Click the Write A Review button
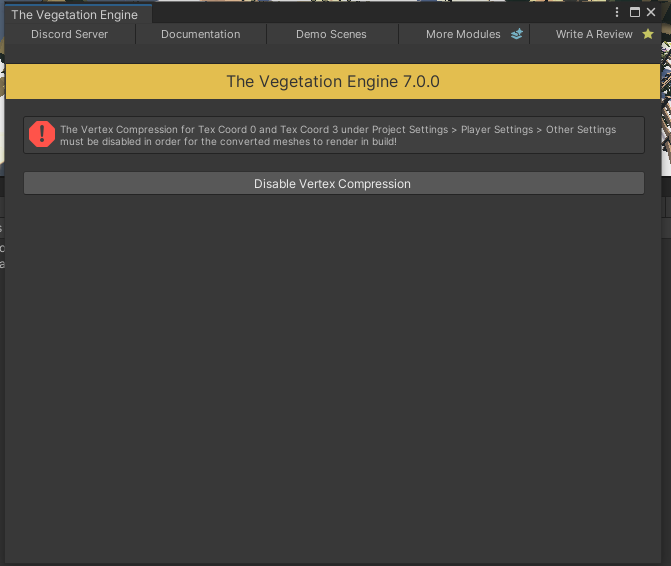The image size is (671, 566). pos(595,34)
